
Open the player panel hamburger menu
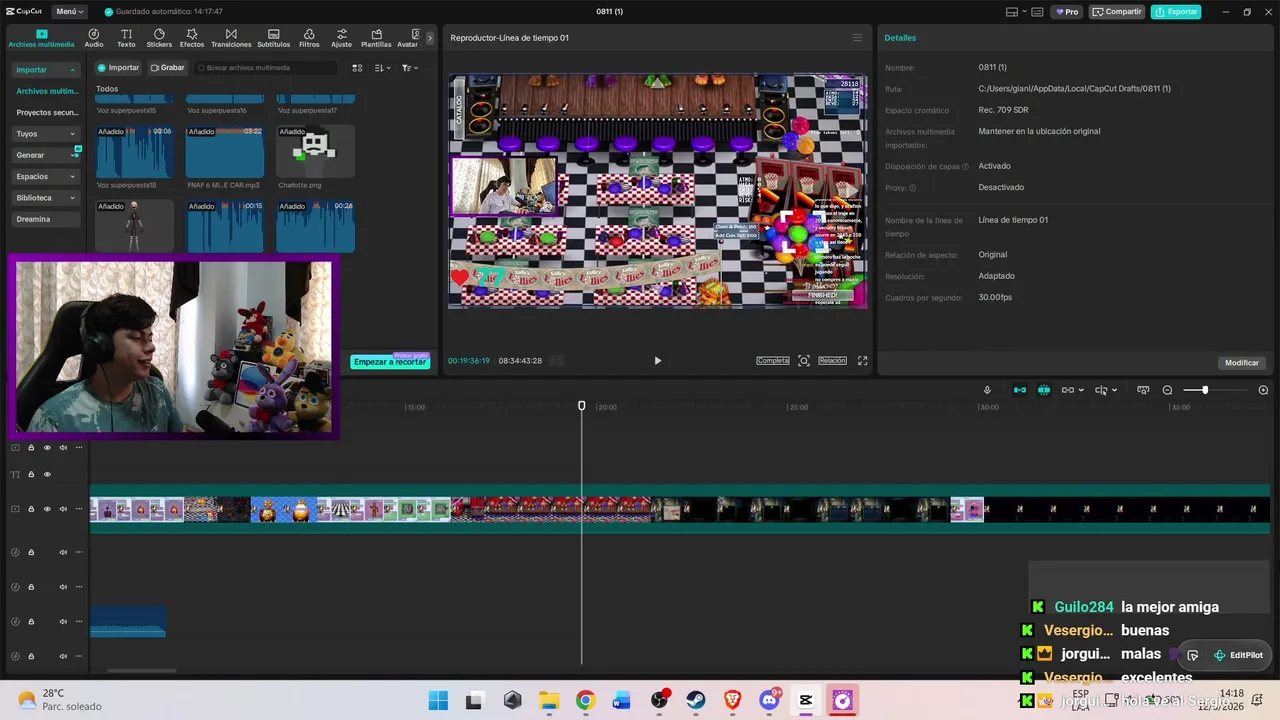(x=857, y=38)
